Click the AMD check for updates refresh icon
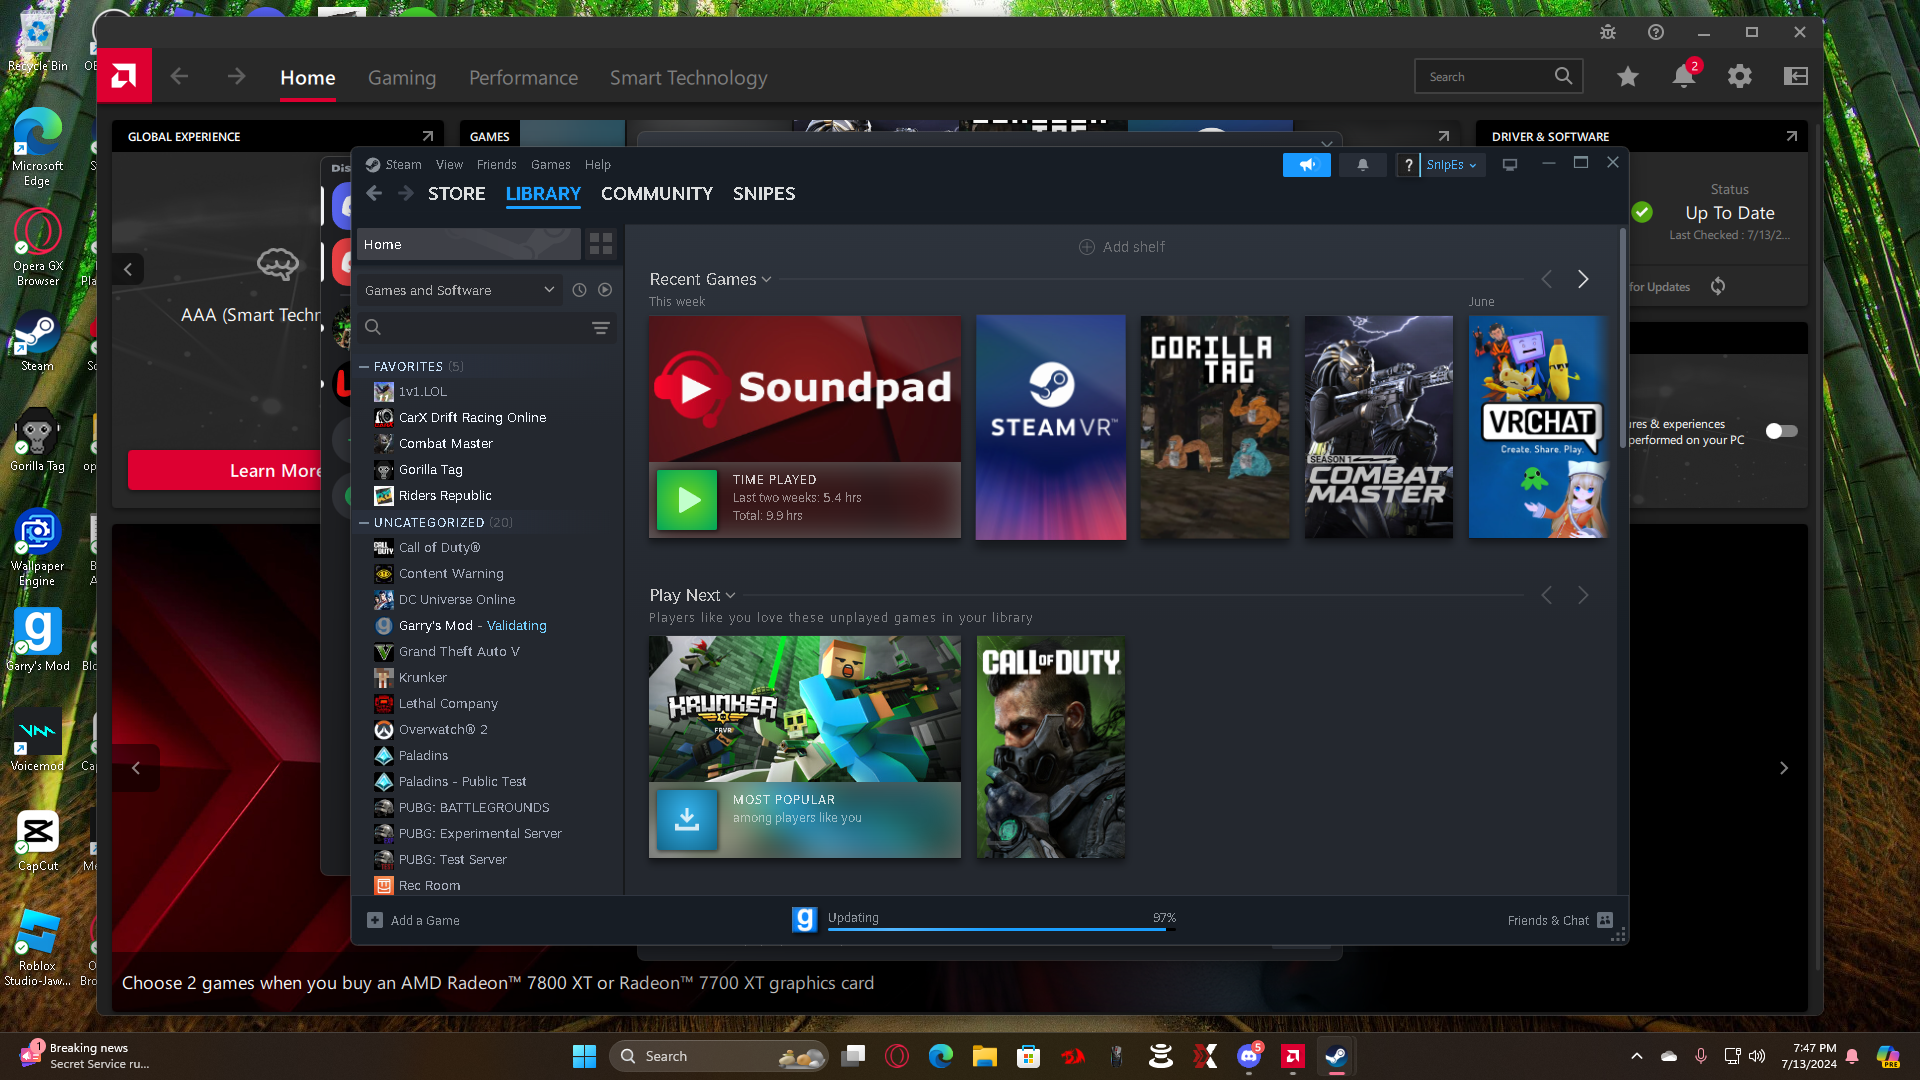 click(x=1718, y=287)
